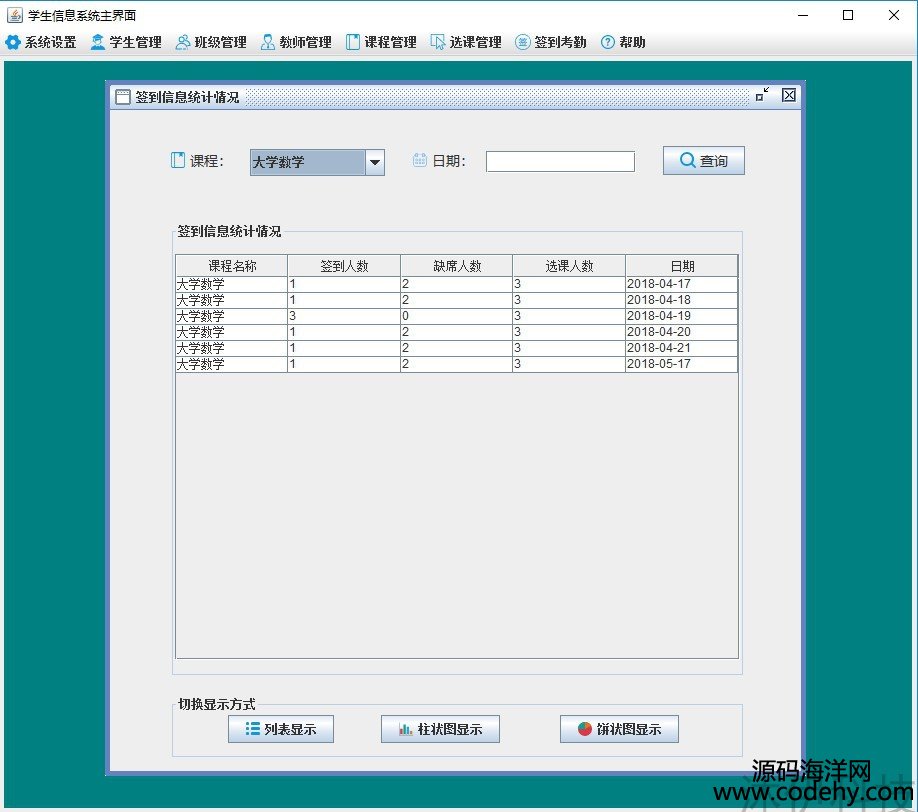Image resolution: width=918 pixels, height=812 pixels.
Task: Click 选课人数 value in 2018-04-20 row
Action: click(569, 332)
